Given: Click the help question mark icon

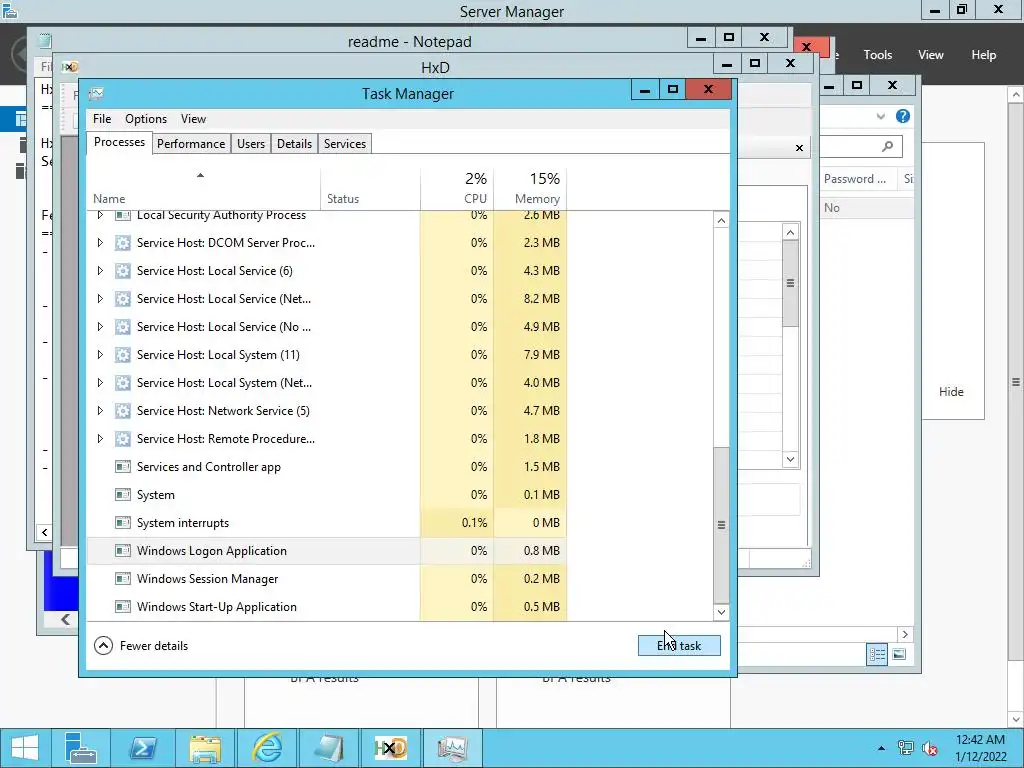Looking at the screenshot, I should click(x=903, y=116).
